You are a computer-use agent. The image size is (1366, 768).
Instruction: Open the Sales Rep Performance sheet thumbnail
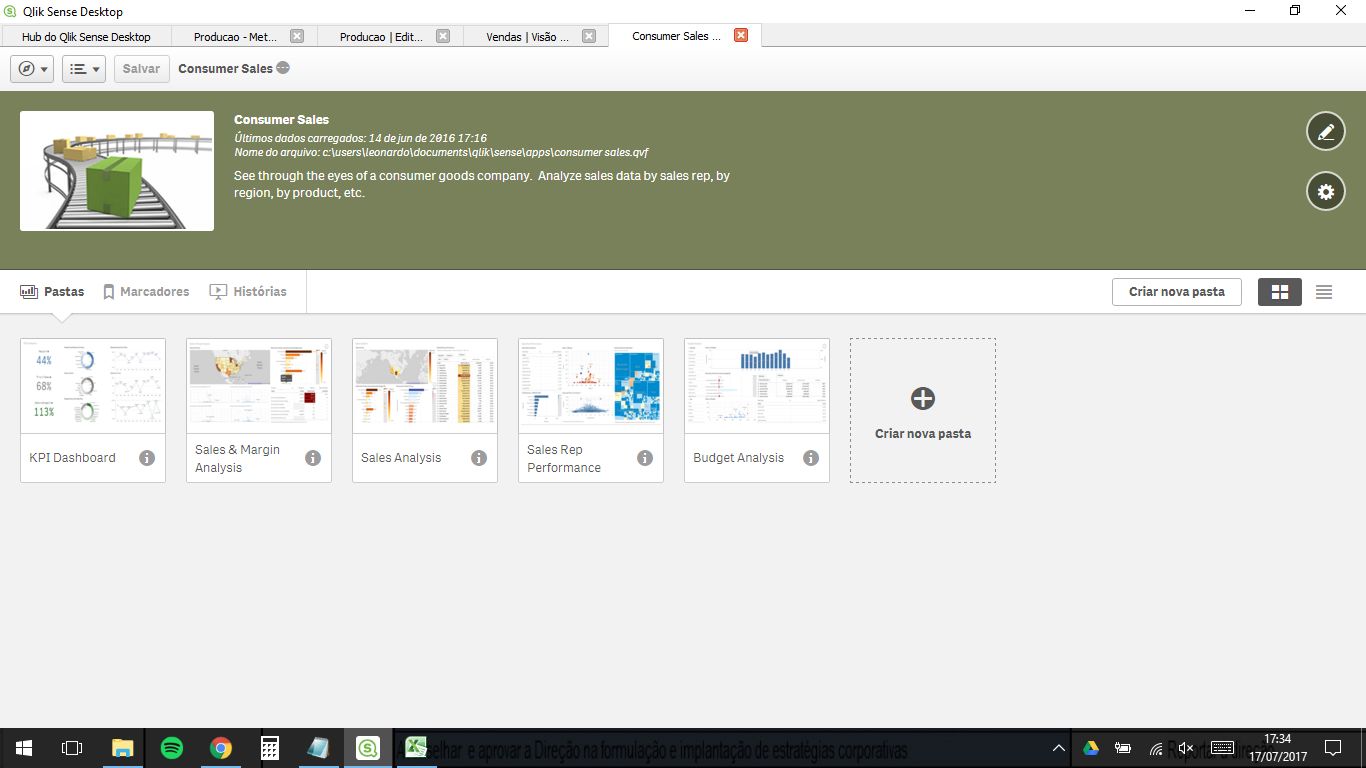(x=591, y=386)
